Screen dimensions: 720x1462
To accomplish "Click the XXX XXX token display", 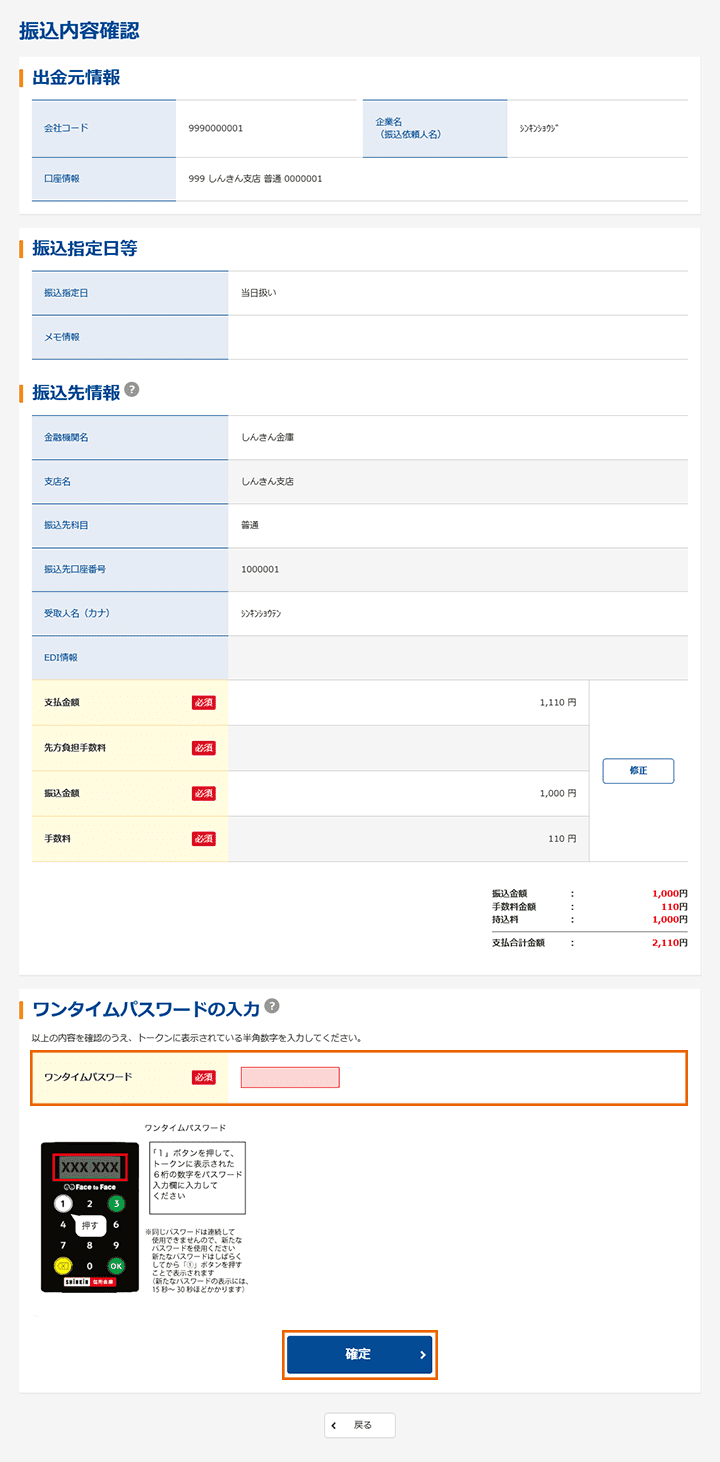I will coord(90,1167).
